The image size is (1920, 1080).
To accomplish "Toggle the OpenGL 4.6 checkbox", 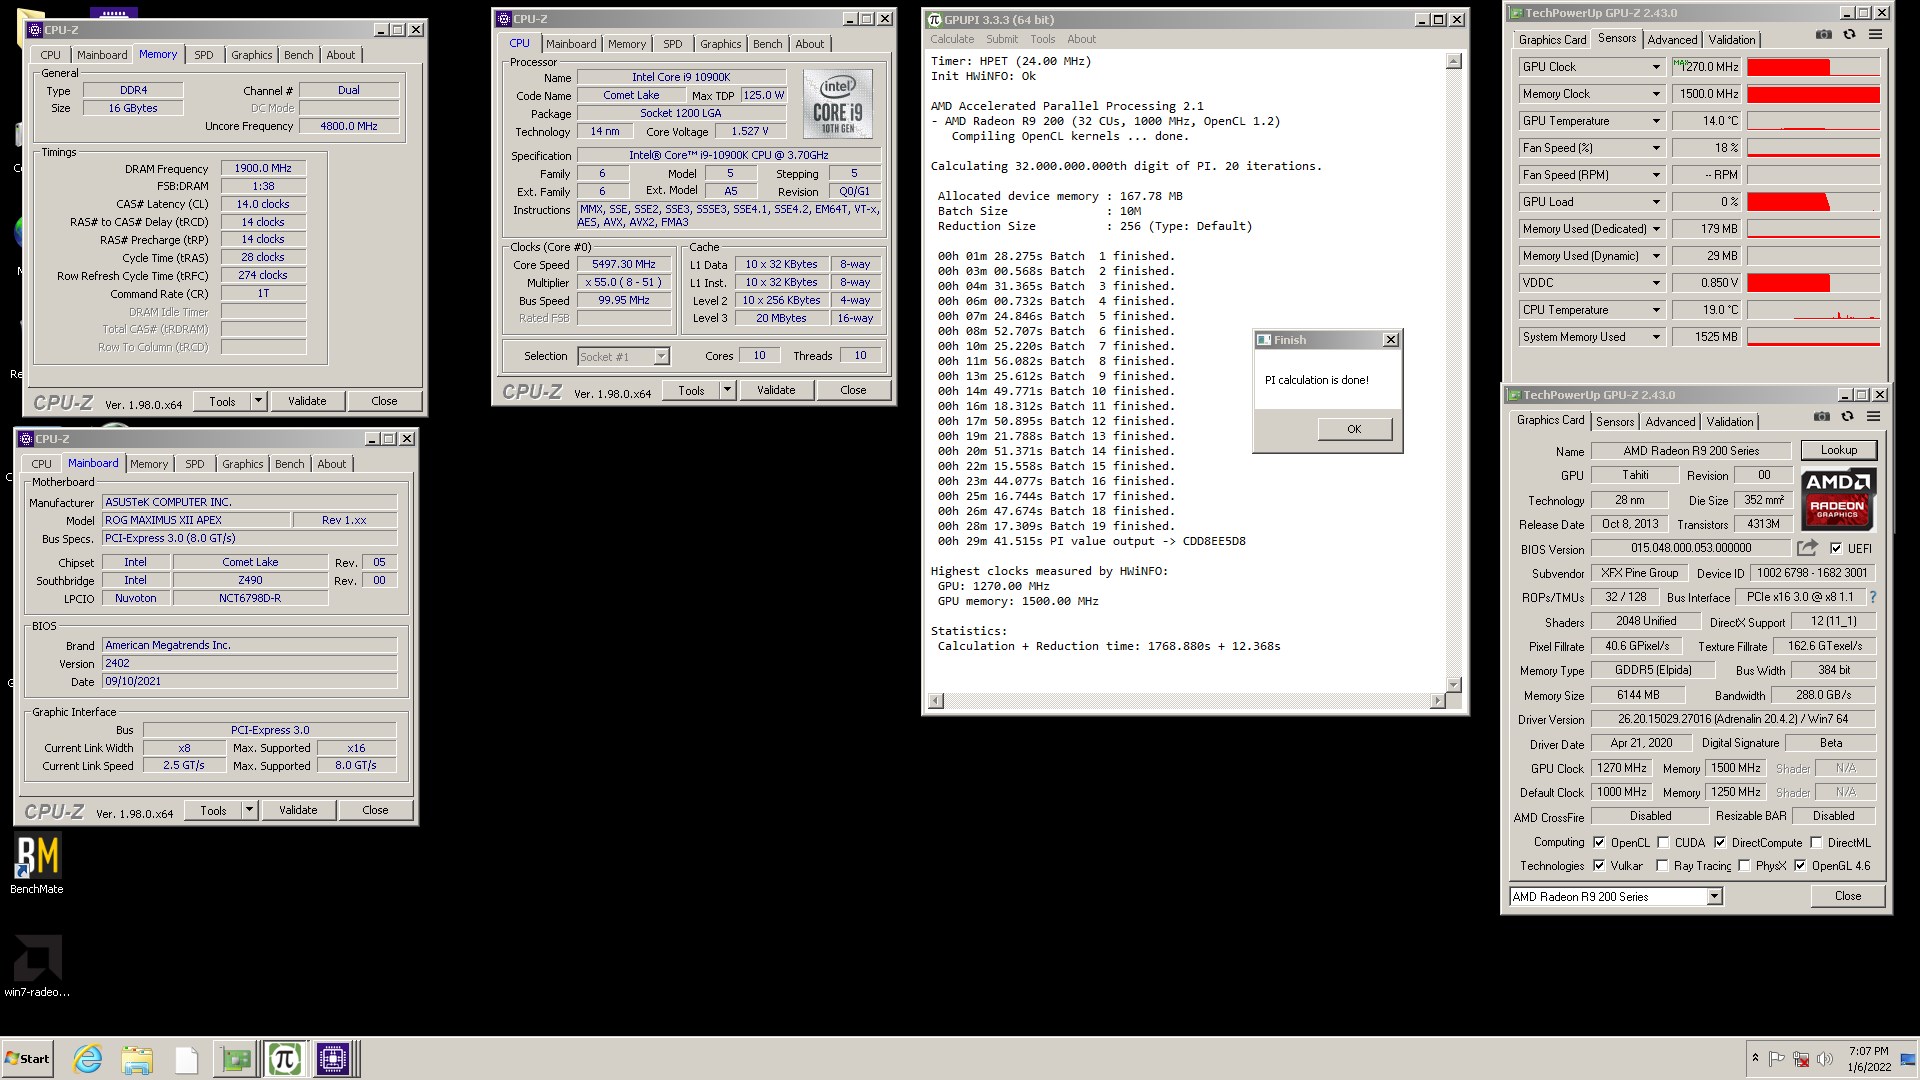I will click(x=1800, y=865).
